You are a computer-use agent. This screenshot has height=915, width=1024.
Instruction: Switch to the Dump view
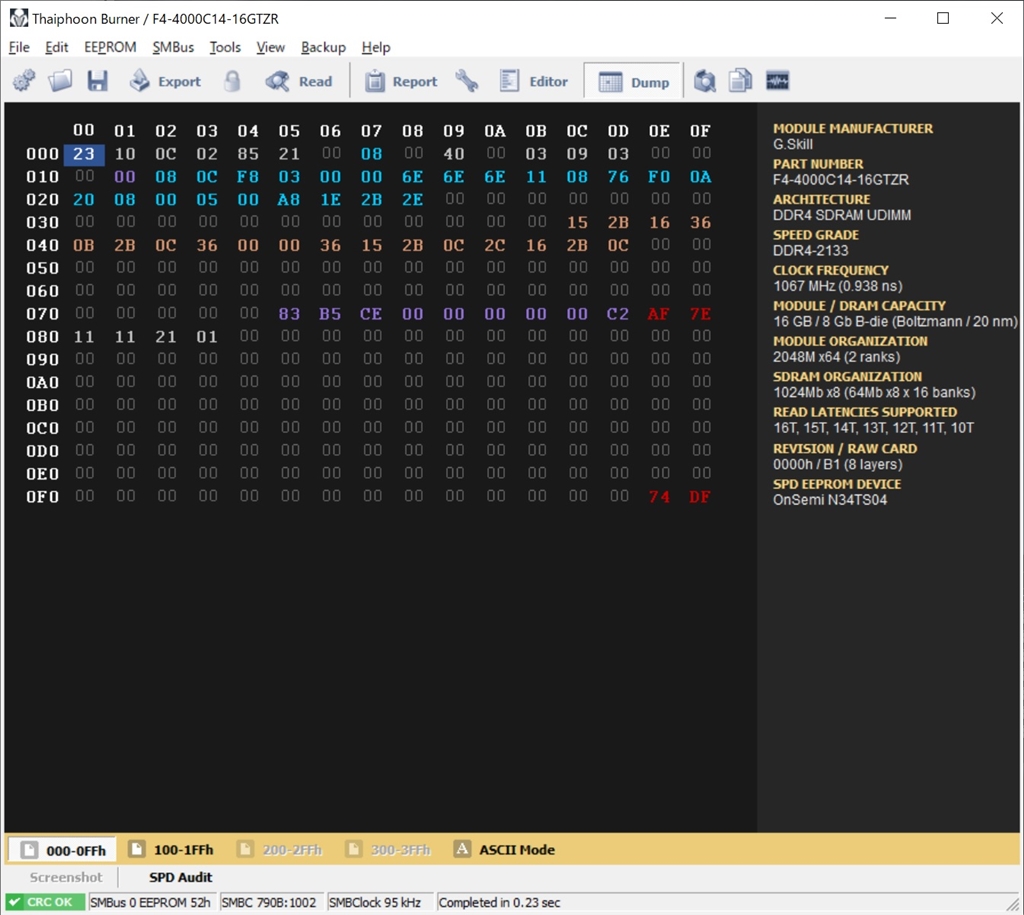(x=633, y=82)
